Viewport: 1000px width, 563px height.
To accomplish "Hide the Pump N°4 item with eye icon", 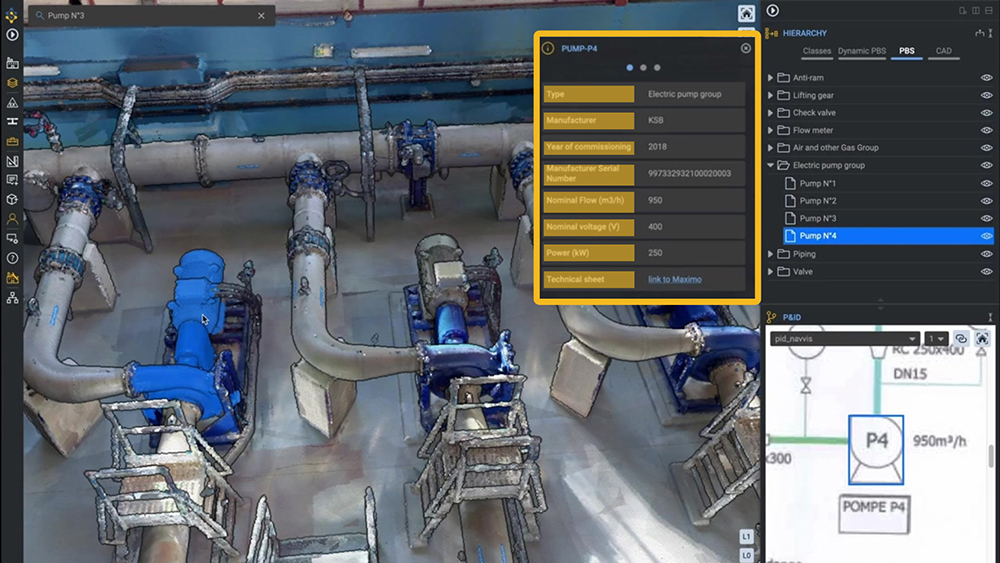I will pyautogui.click(x=986, y=236).
